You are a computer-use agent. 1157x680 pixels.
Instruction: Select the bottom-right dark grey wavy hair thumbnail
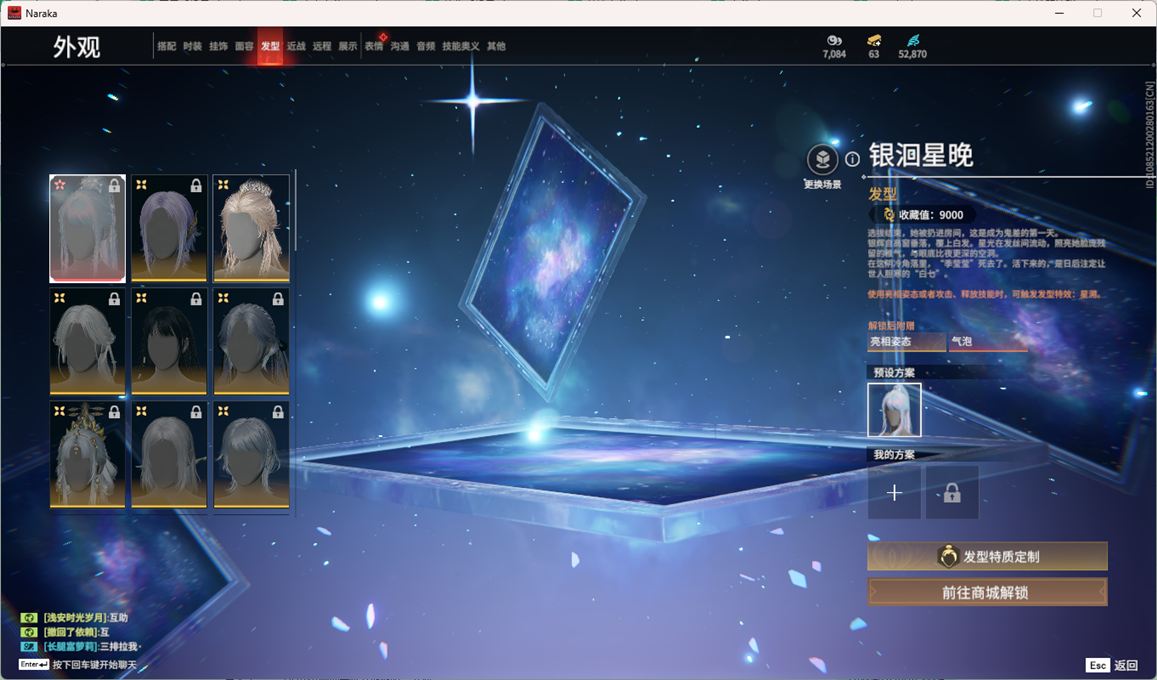(x=251, y=454)
